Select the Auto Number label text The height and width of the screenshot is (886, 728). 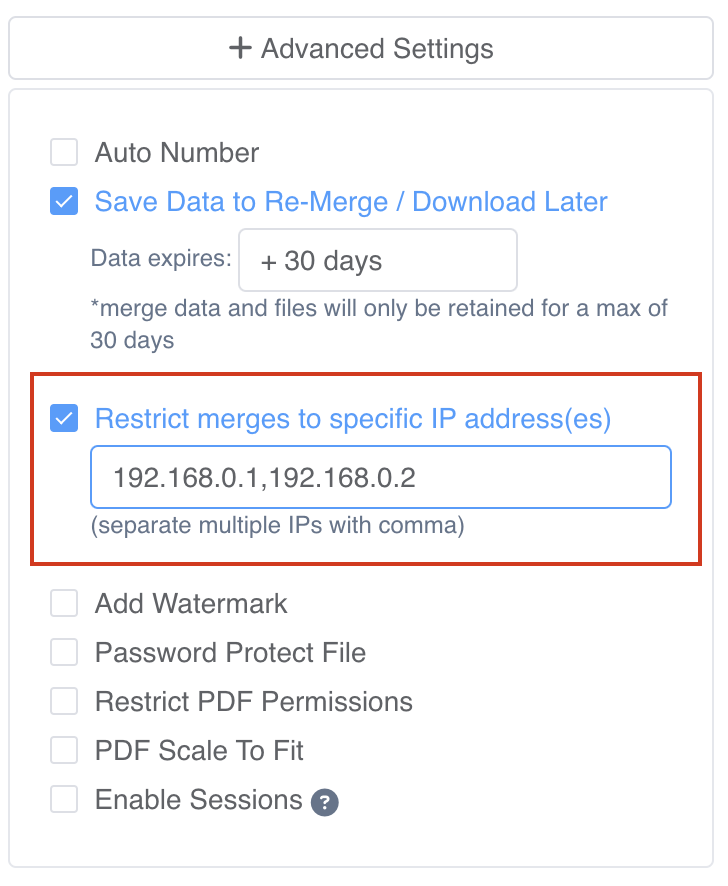177,153
